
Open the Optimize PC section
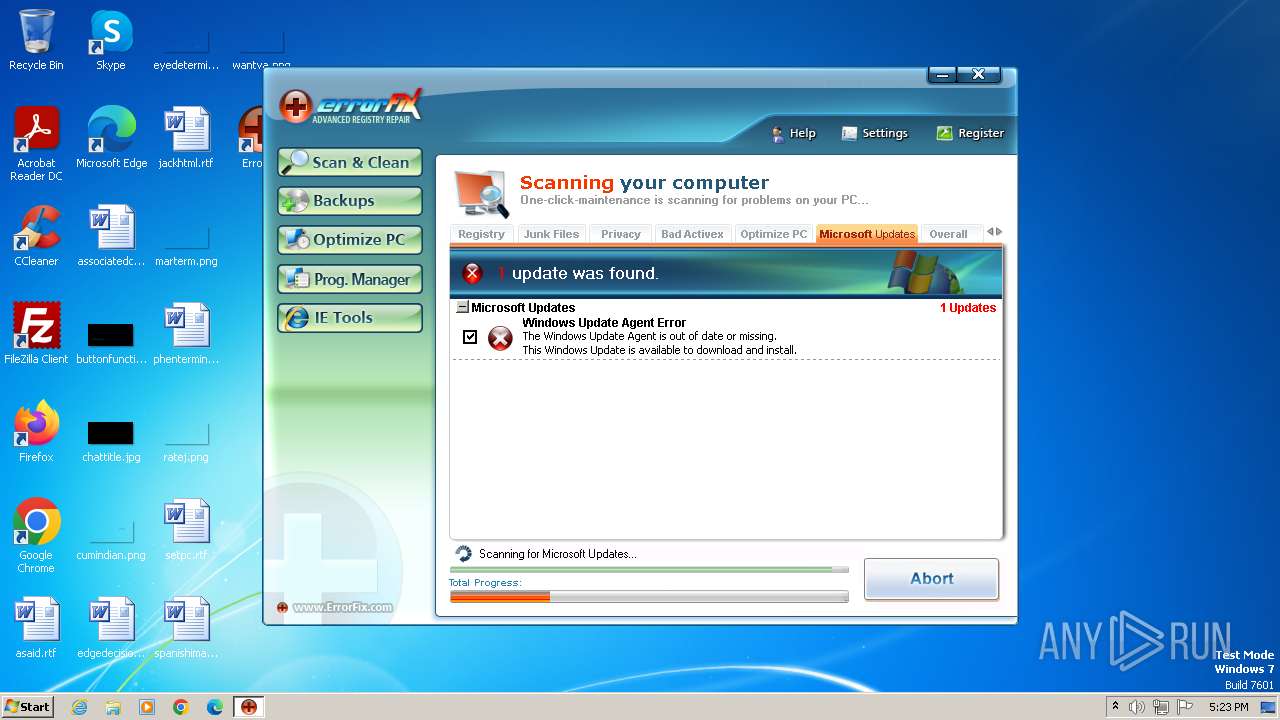[350, 240]
